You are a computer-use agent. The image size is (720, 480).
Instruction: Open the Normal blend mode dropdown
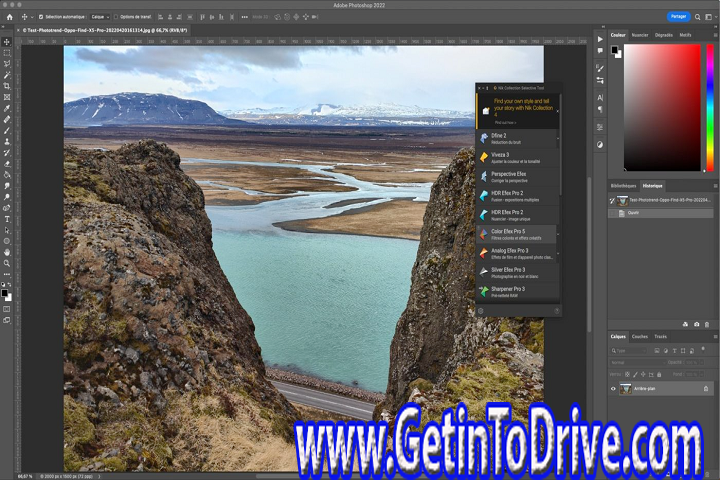click(638, 362)
